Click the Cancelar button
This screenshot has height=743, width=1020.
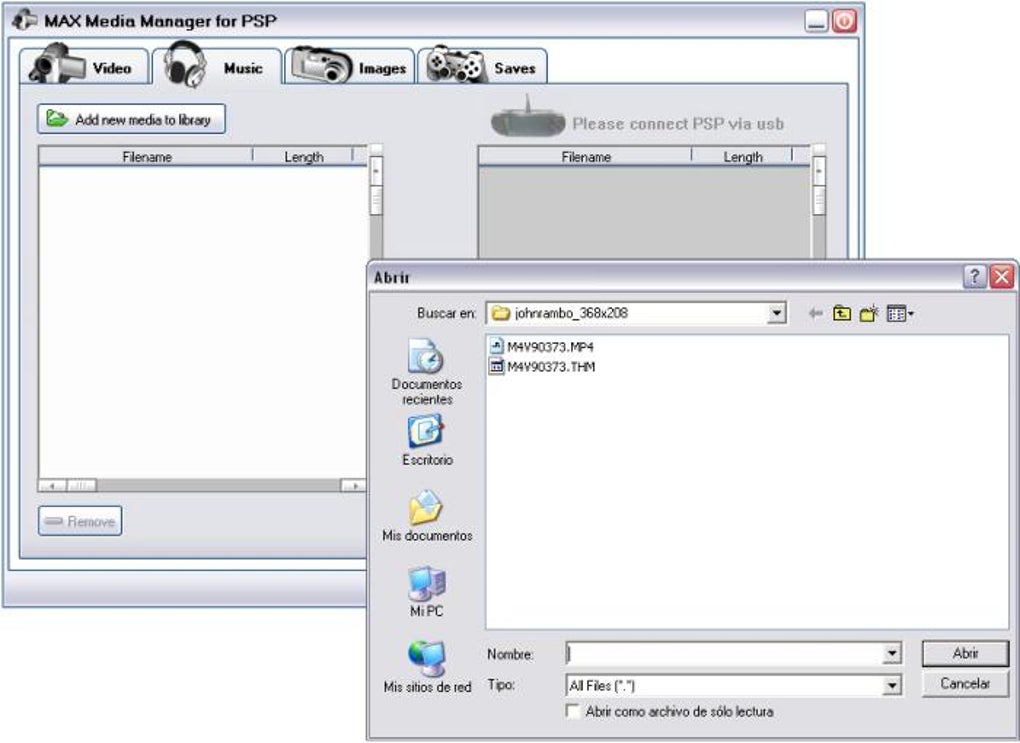[x=965, y=684]
